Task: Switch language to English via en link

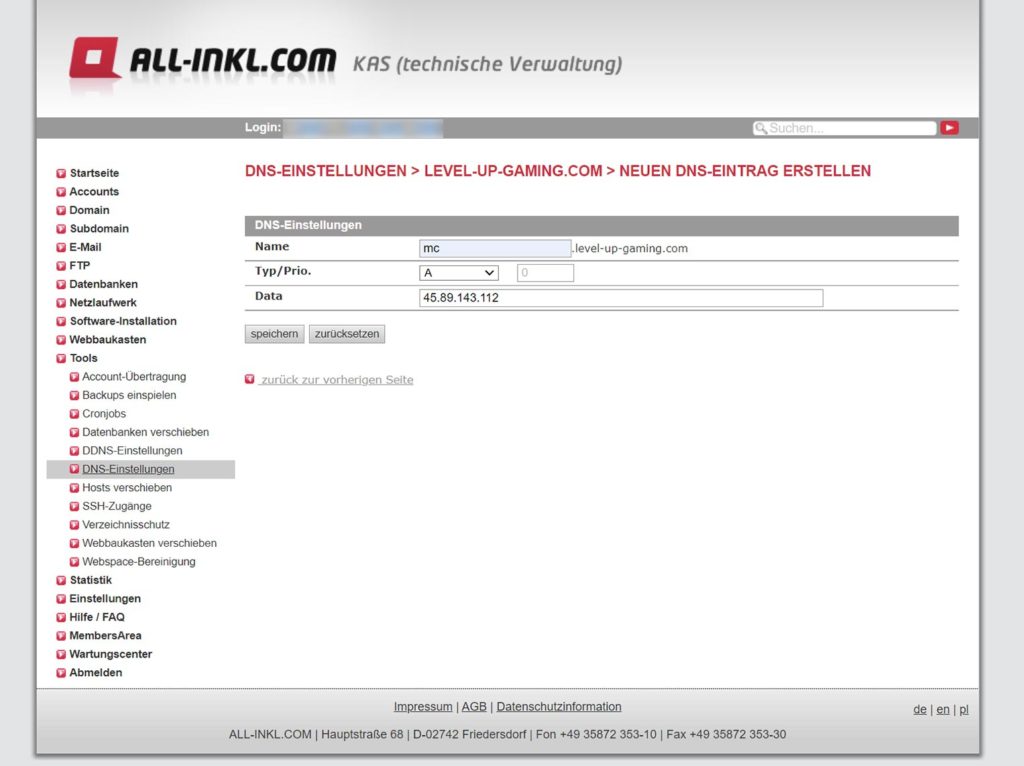Action: 942,709
